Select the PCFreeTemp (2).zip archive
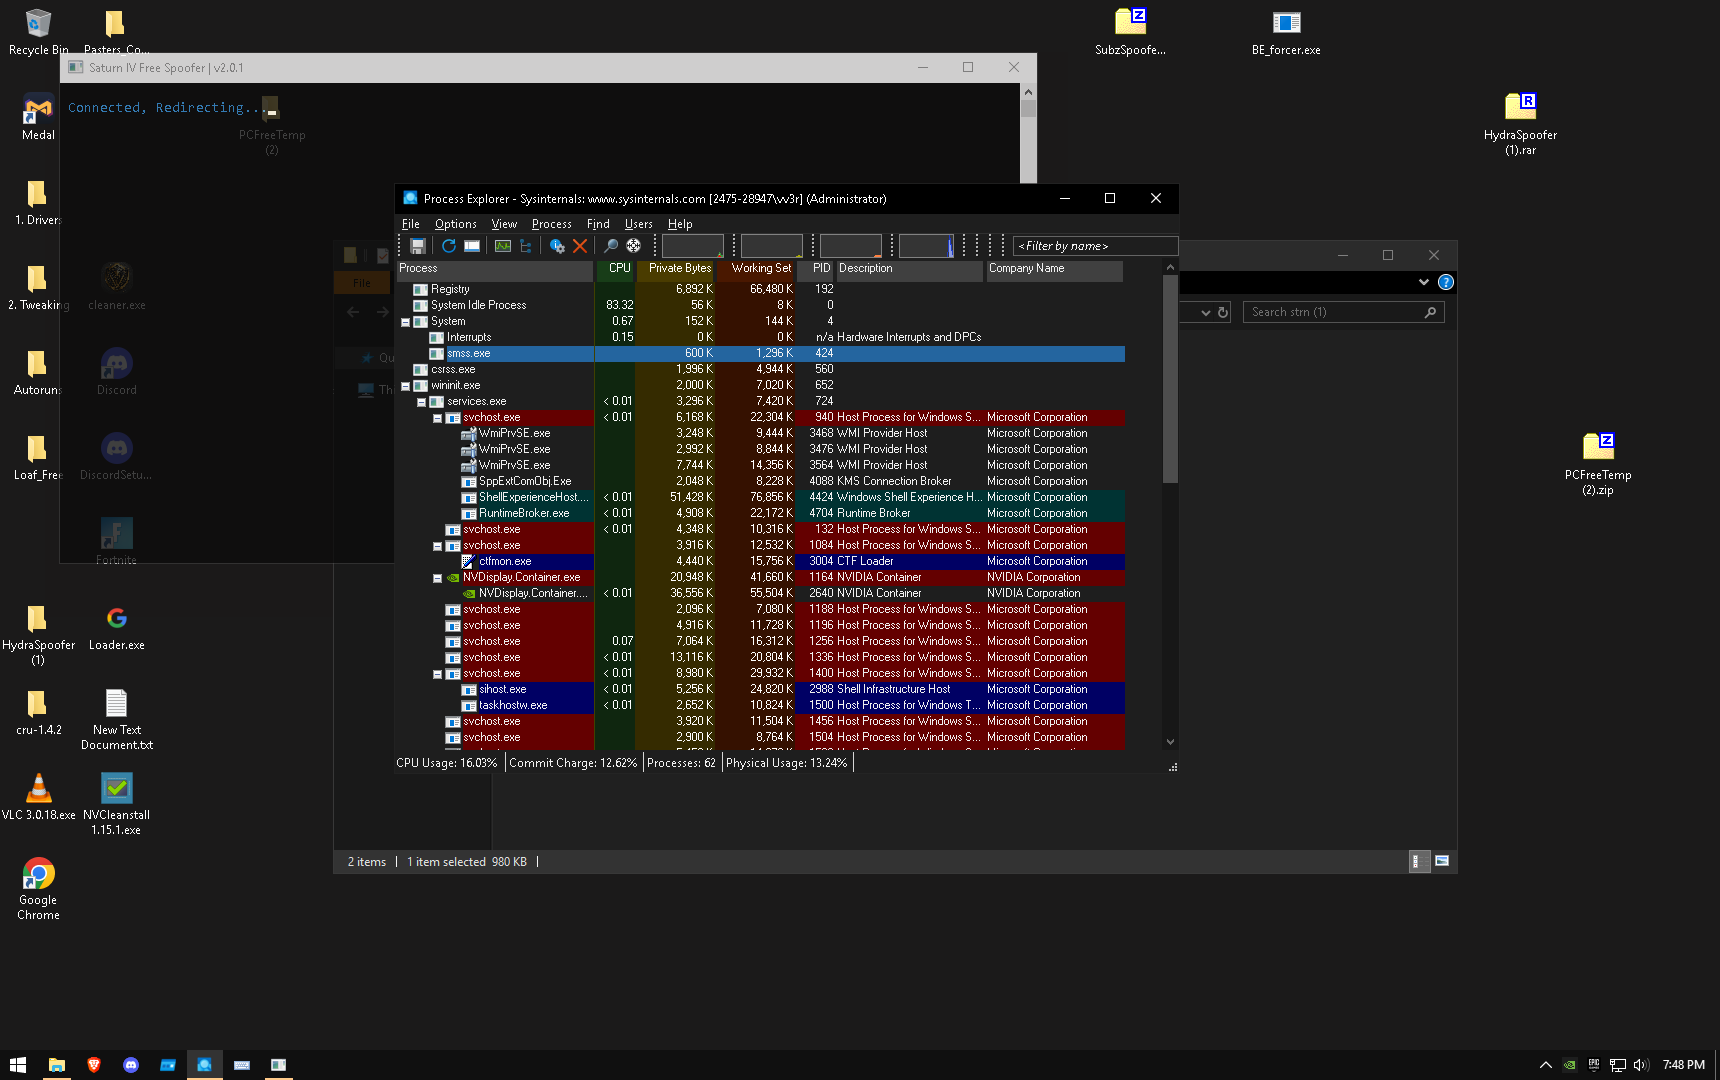This screenshot has width=1720, height=1080. (x=1598, y=464)
